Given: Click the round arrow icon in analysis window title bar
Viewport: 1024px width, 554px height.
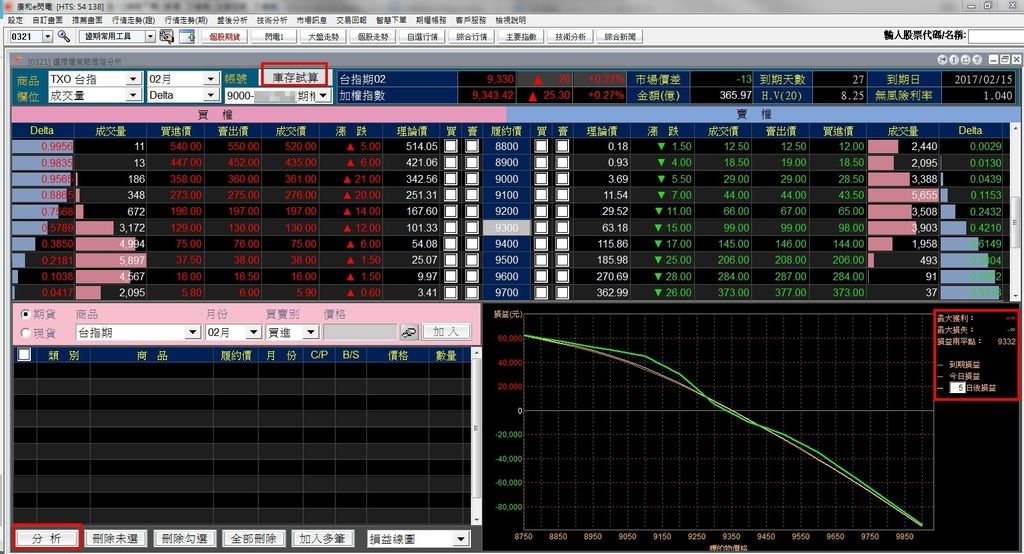Looking at the screenshot, I should (x=942, y=59).
